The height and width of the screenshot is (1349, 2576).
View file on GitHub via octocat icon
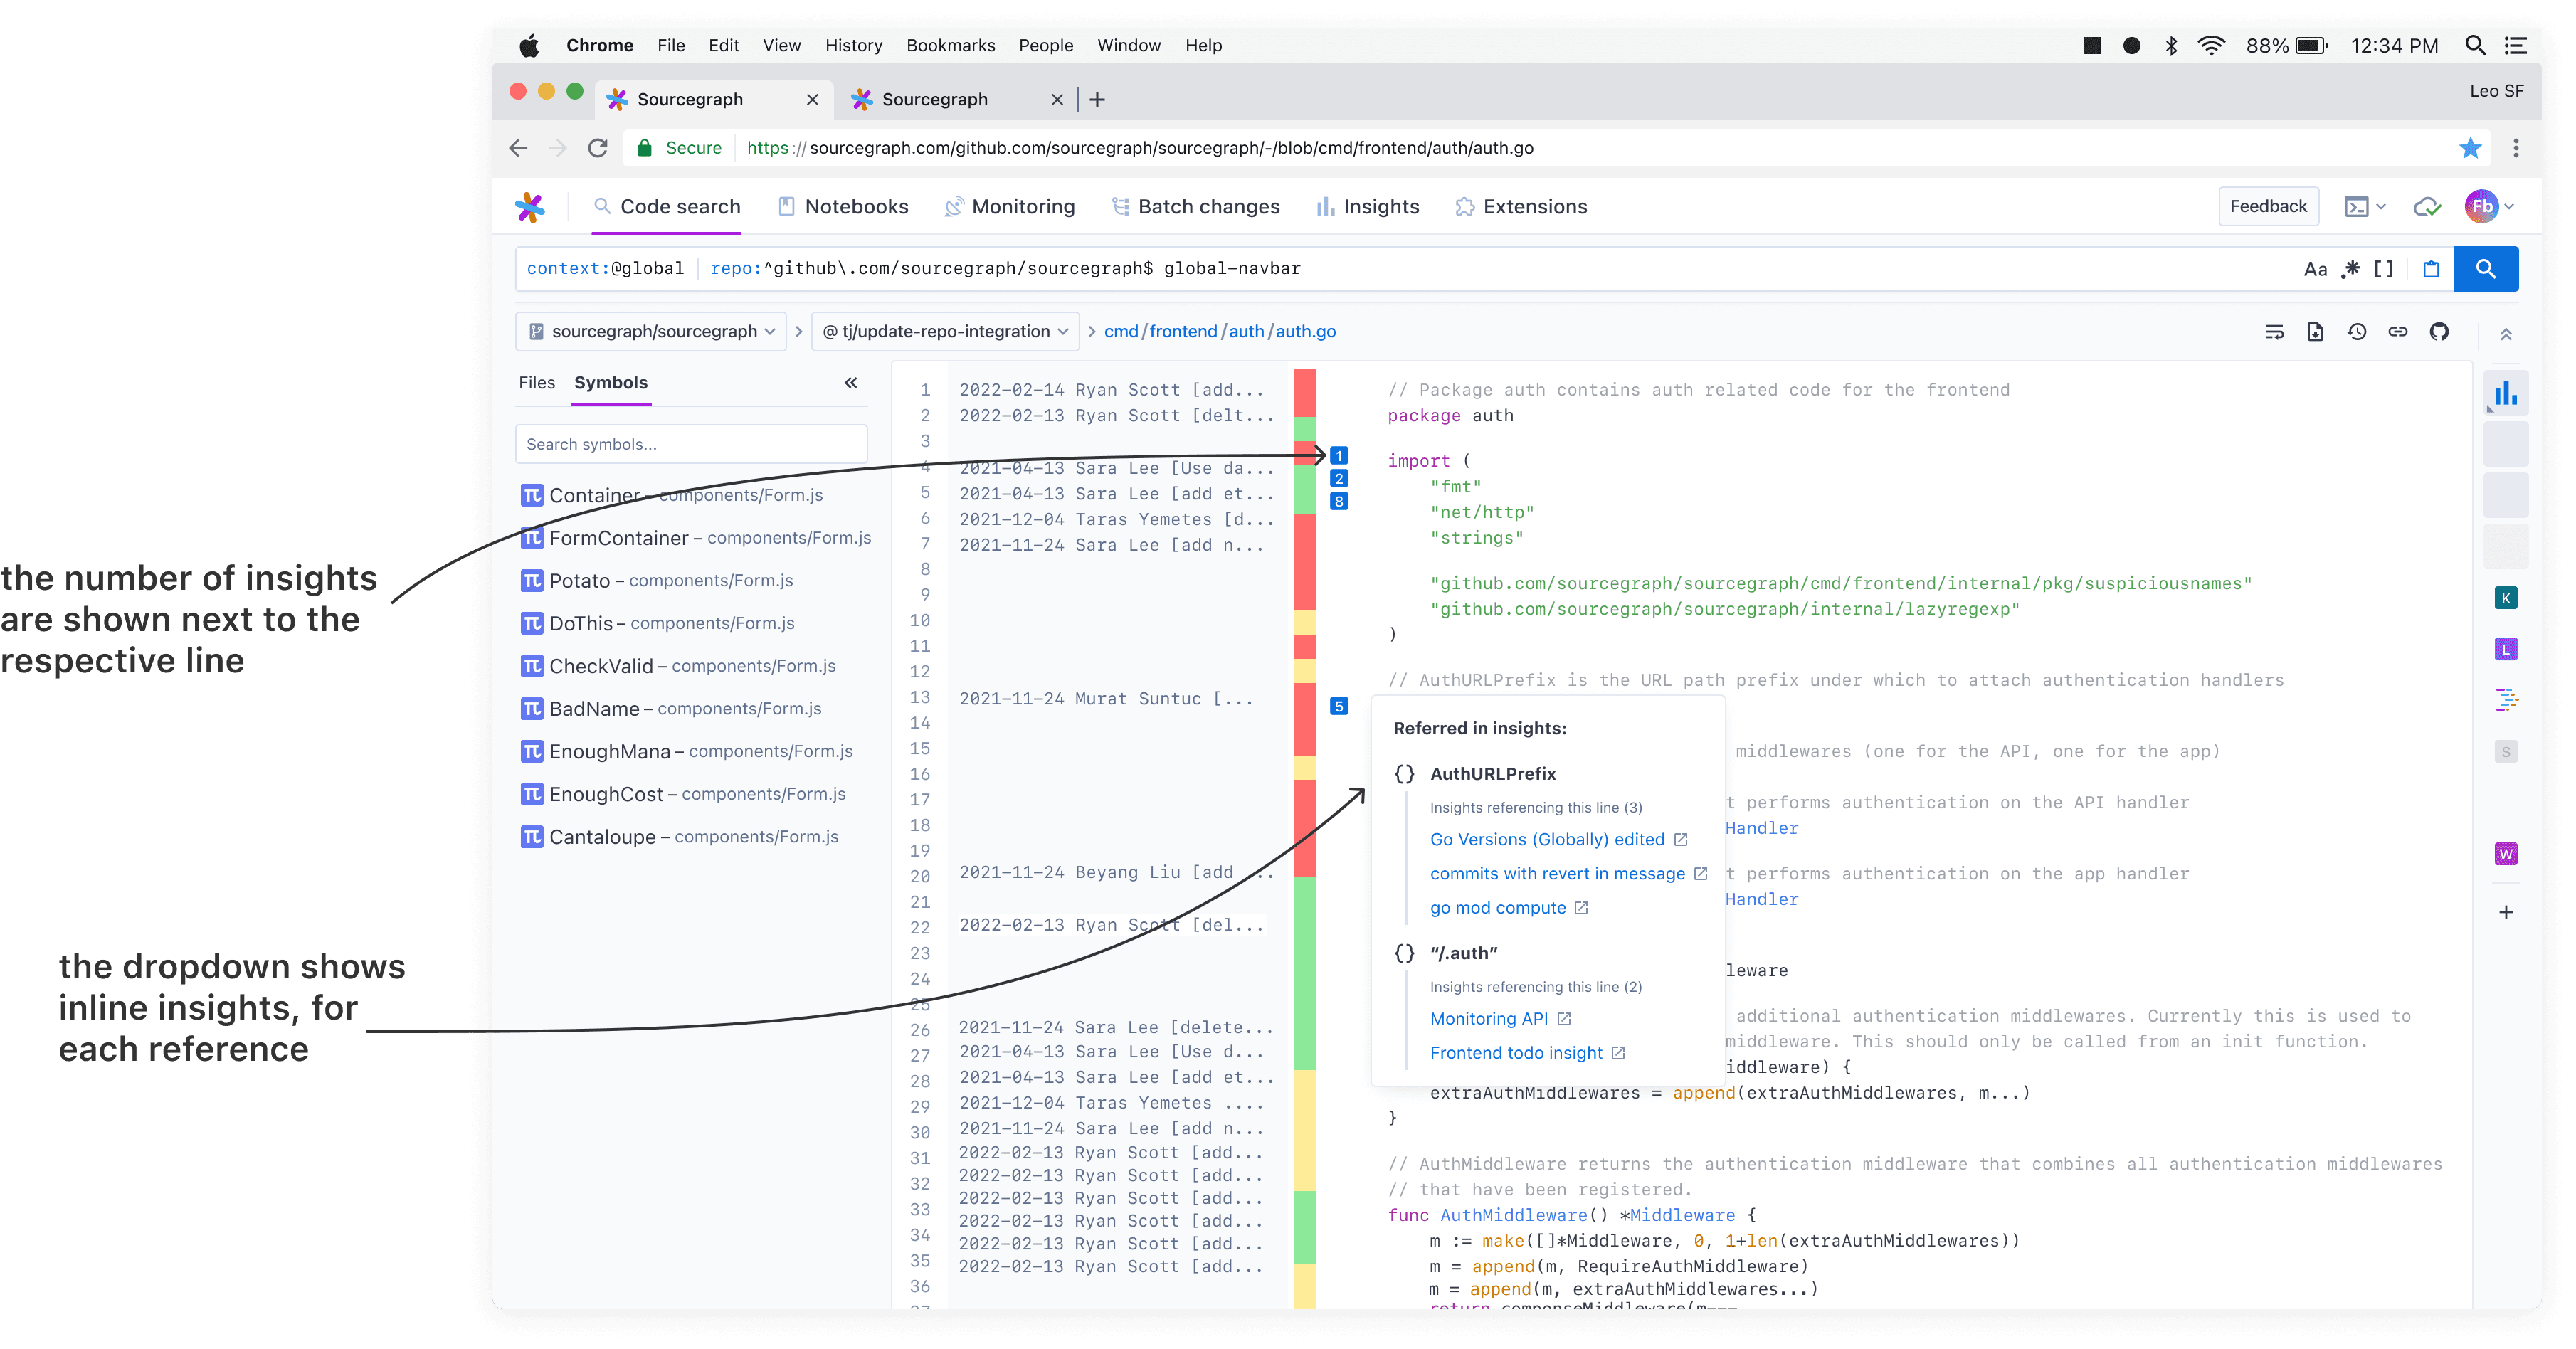click(2439, 332)
